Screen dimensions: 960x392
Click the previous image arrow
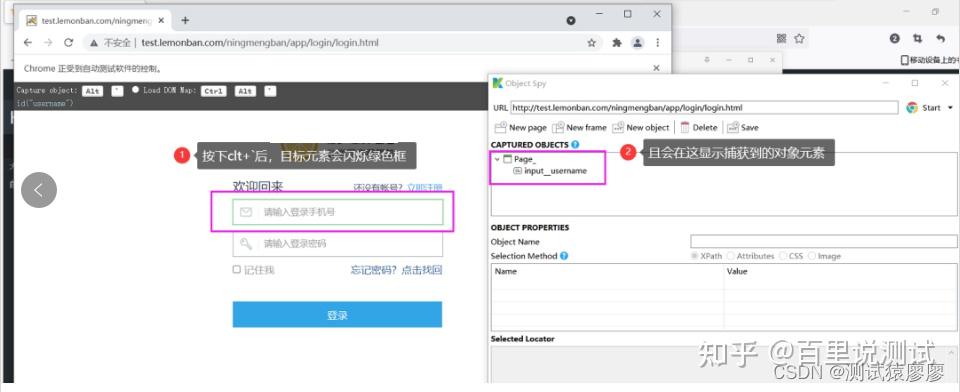pos(39,190)
